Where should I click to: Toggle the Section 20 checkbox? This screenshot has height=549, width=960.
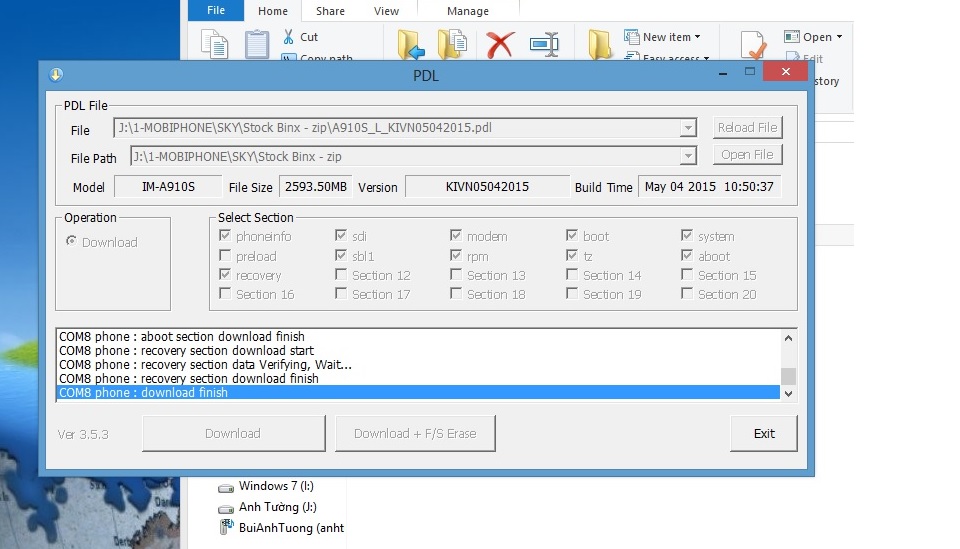tap(687, 294)
